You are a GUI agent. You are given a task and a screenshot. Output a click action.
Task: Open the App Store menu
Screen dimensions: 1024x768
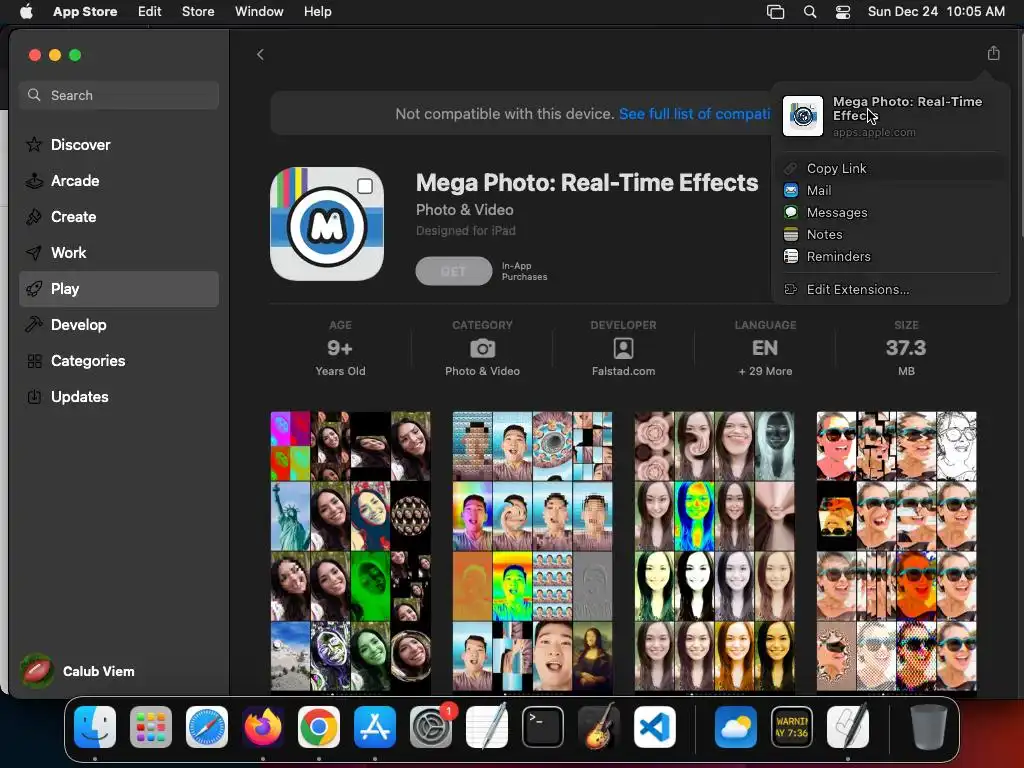click(85, 11)
